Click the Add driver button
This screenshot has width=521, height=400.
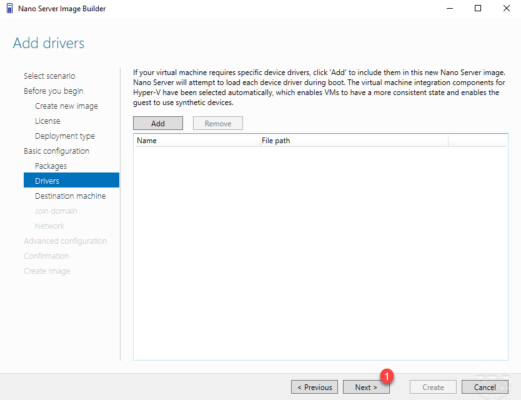[x=158, y=123]
